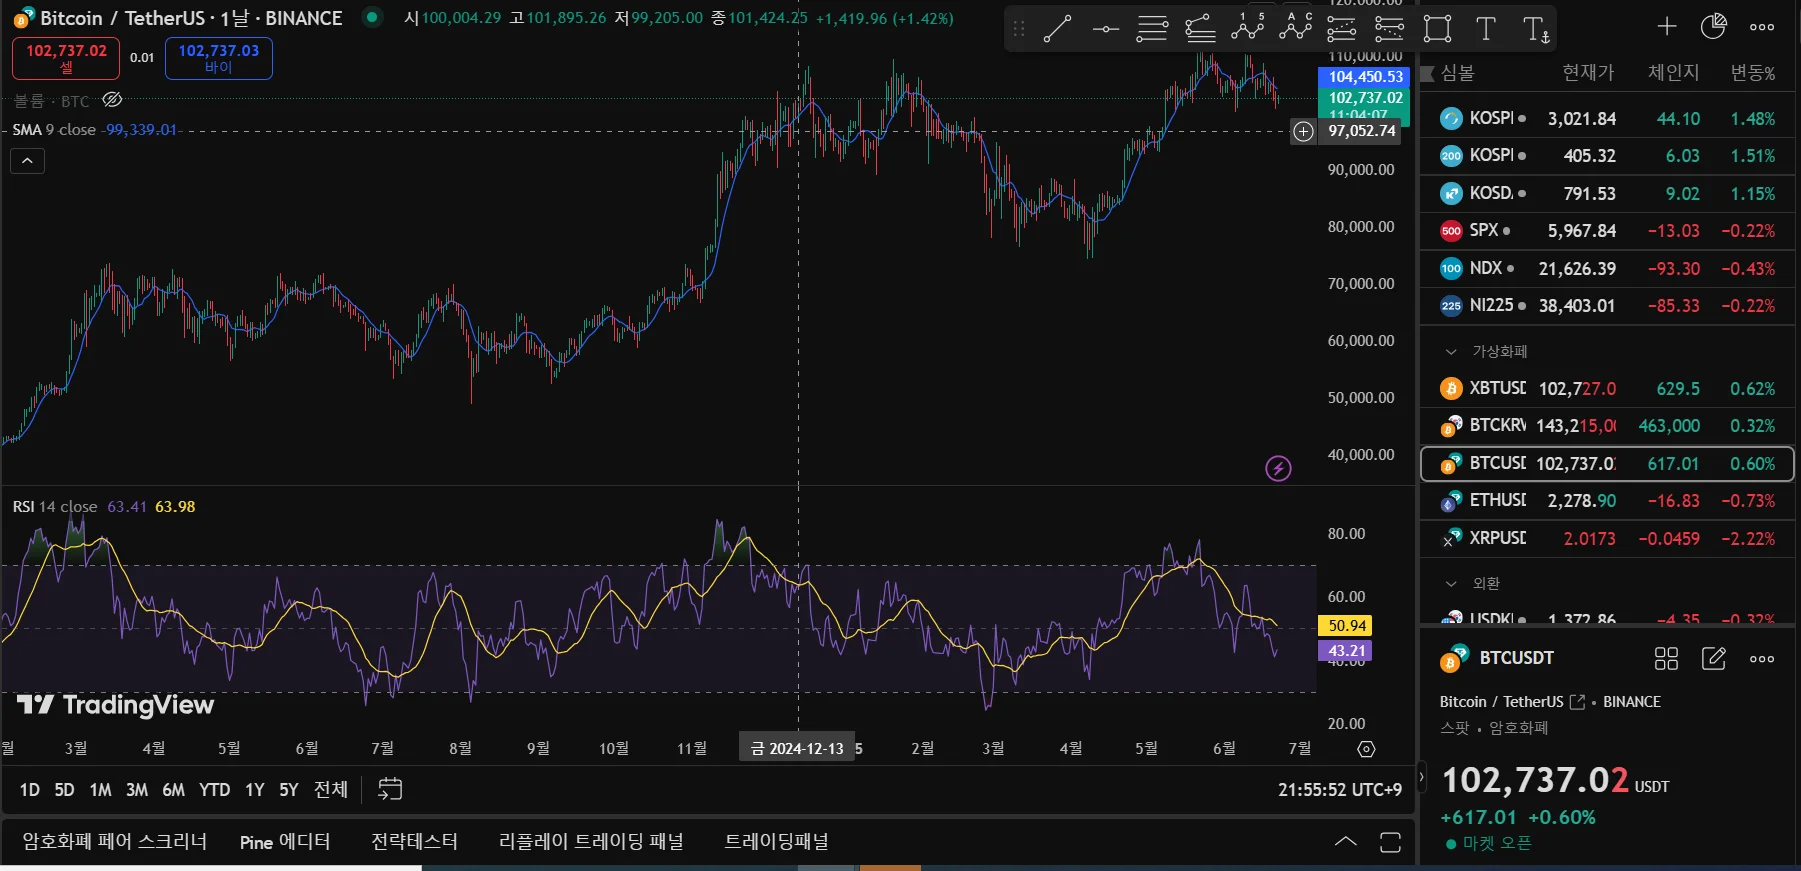Select the rectangle shape drawing tool
The width and height of the screenshot is (1801, 871).
[x=1437, y=29]
